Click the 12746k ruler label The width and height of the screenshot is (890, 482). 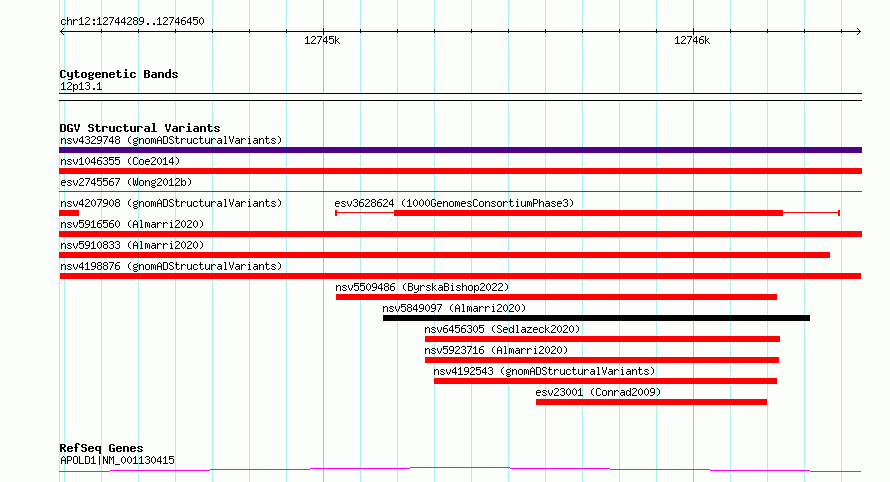(692, 40)
